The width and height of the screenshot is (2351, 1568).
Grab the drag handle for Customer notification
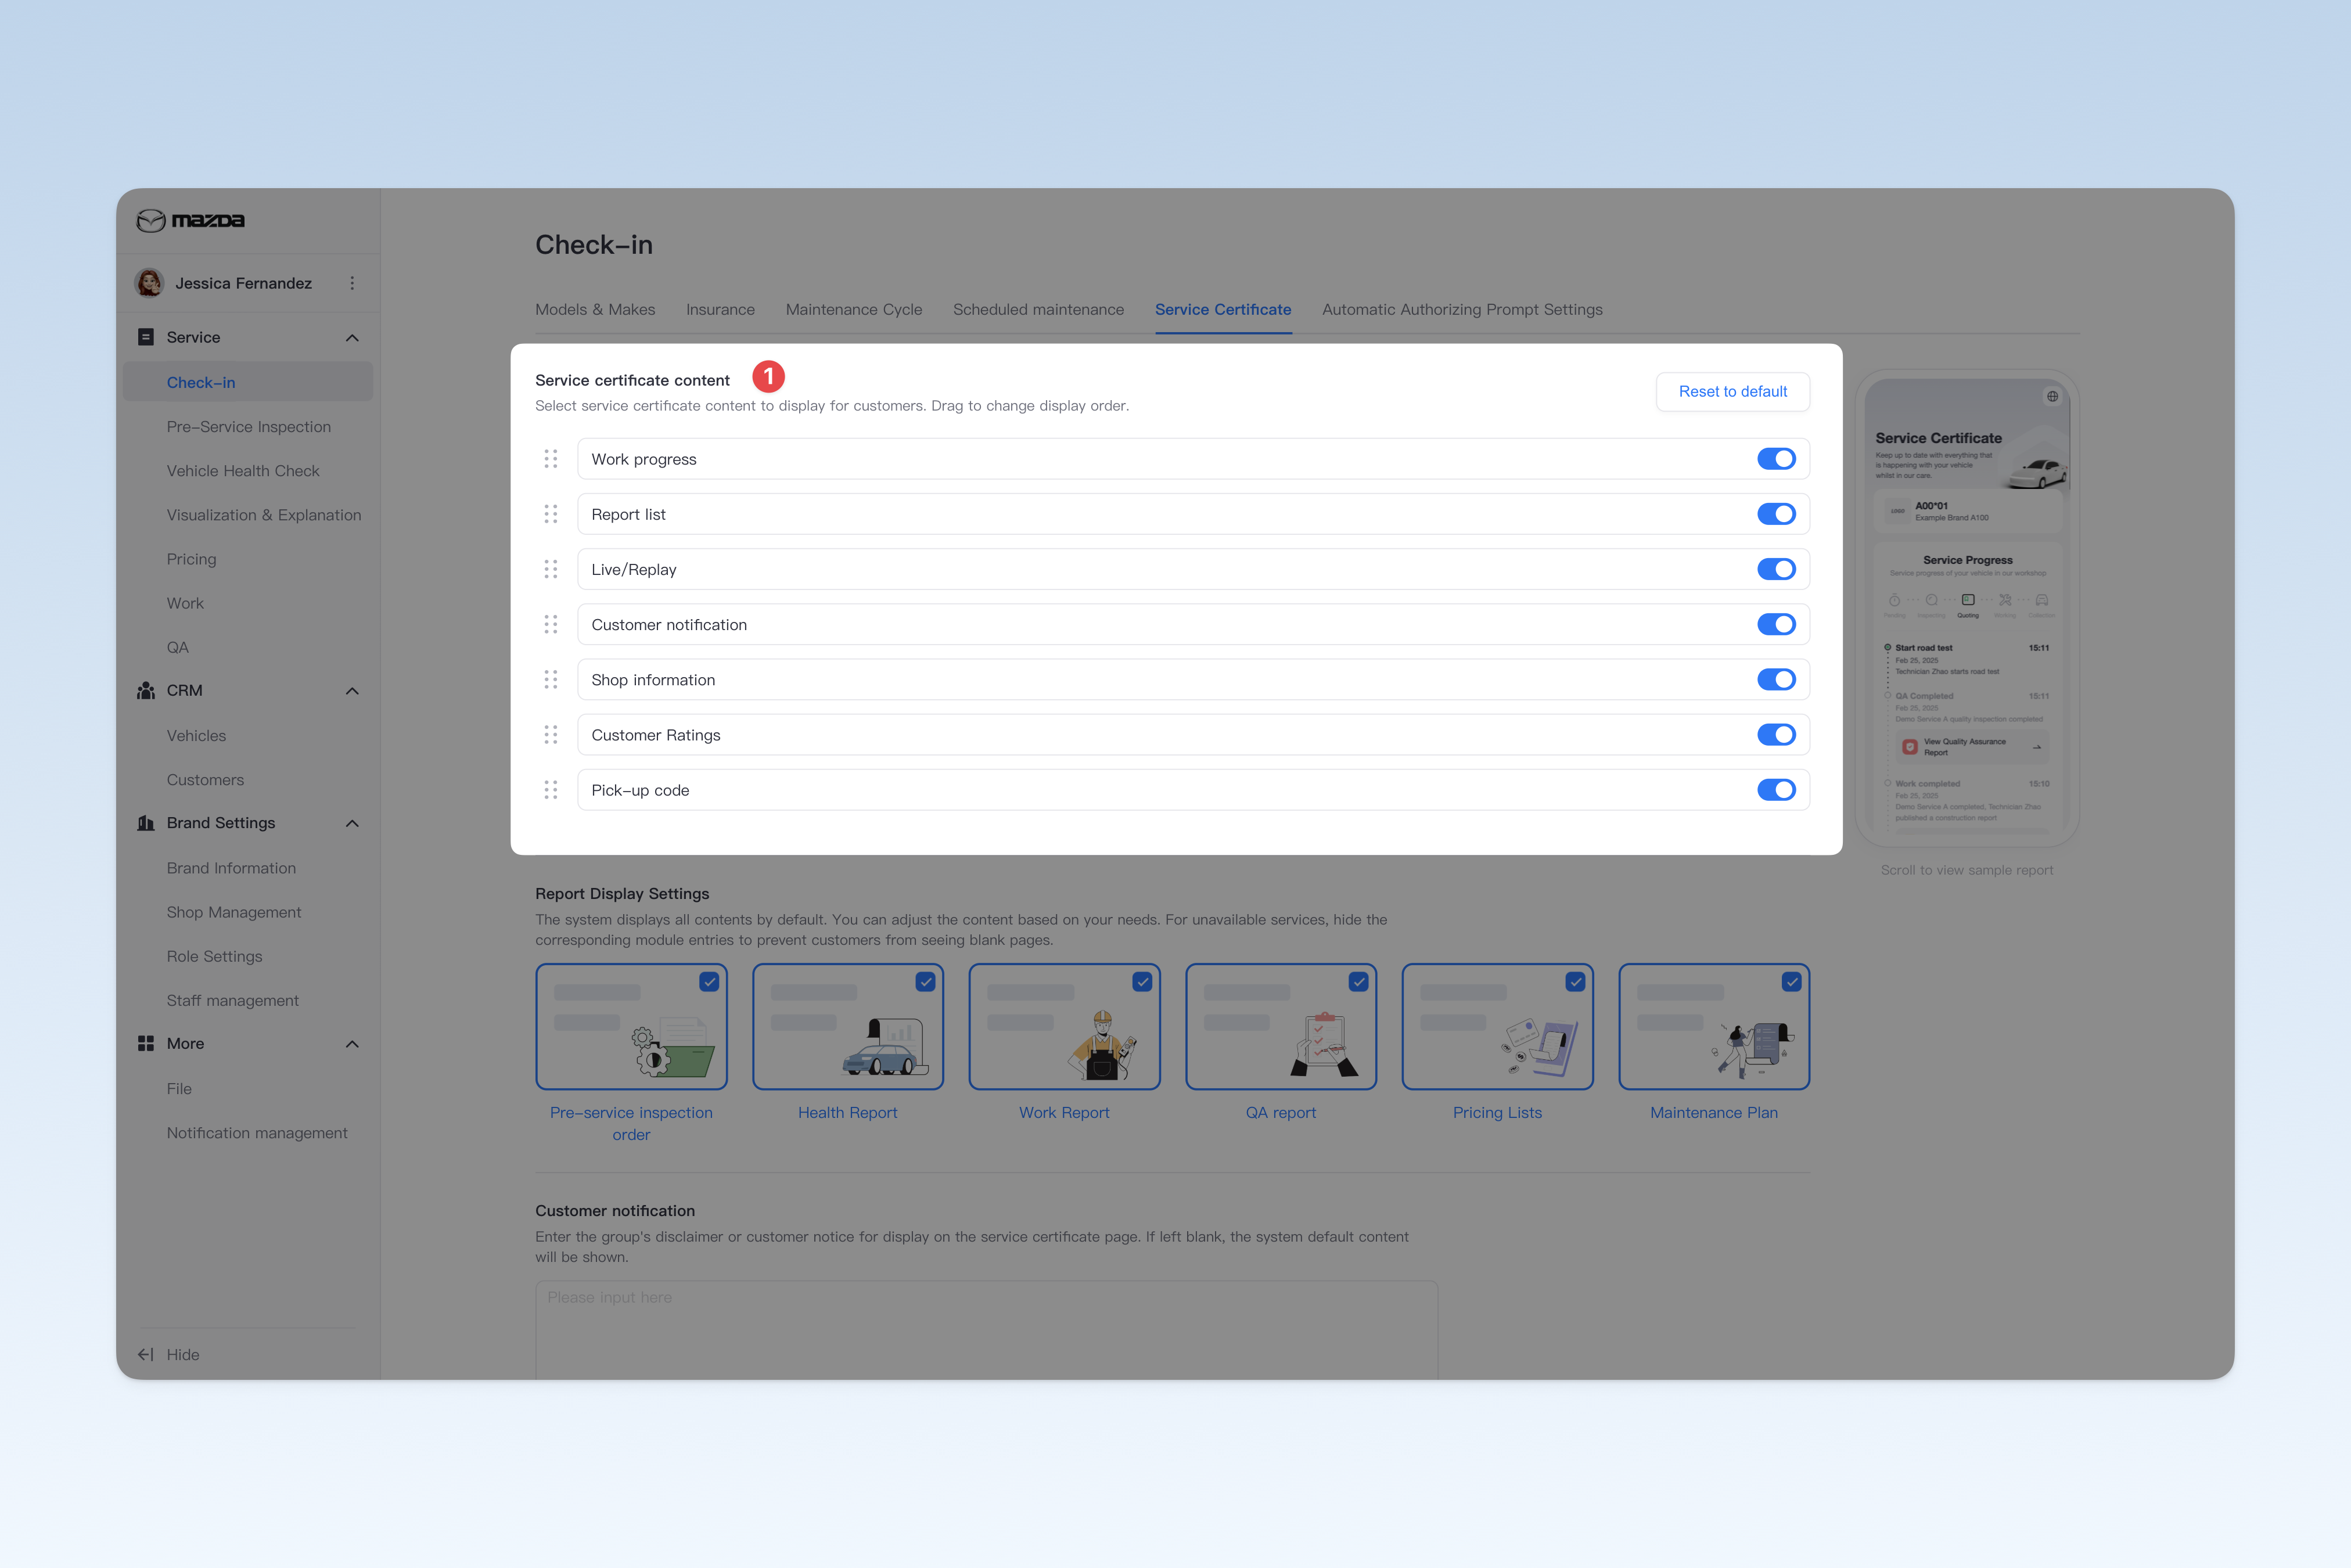pos(551,624)
